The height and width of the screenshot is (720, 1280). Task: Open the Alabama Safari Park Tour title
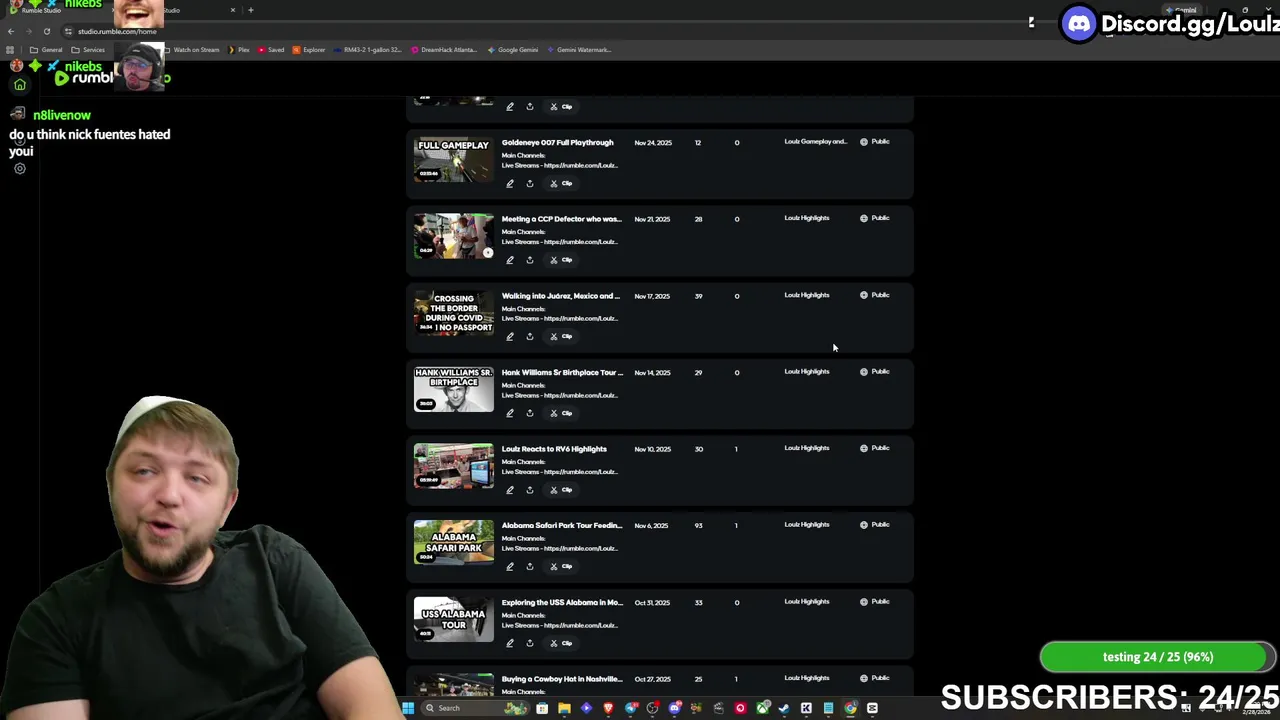(x=562, y=525)
